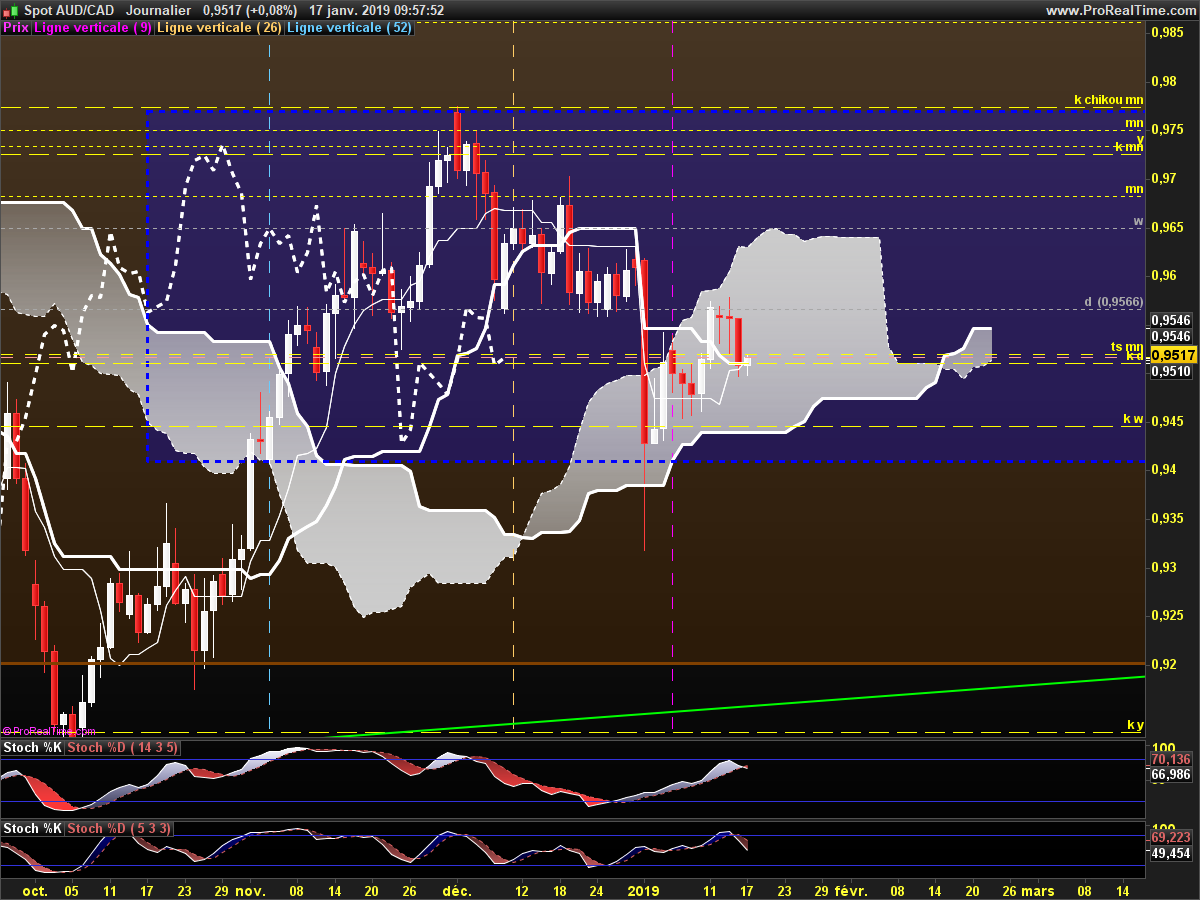Click the k w level label
This screenshot has height=900, width=1200.
(x=1132, y=418)
